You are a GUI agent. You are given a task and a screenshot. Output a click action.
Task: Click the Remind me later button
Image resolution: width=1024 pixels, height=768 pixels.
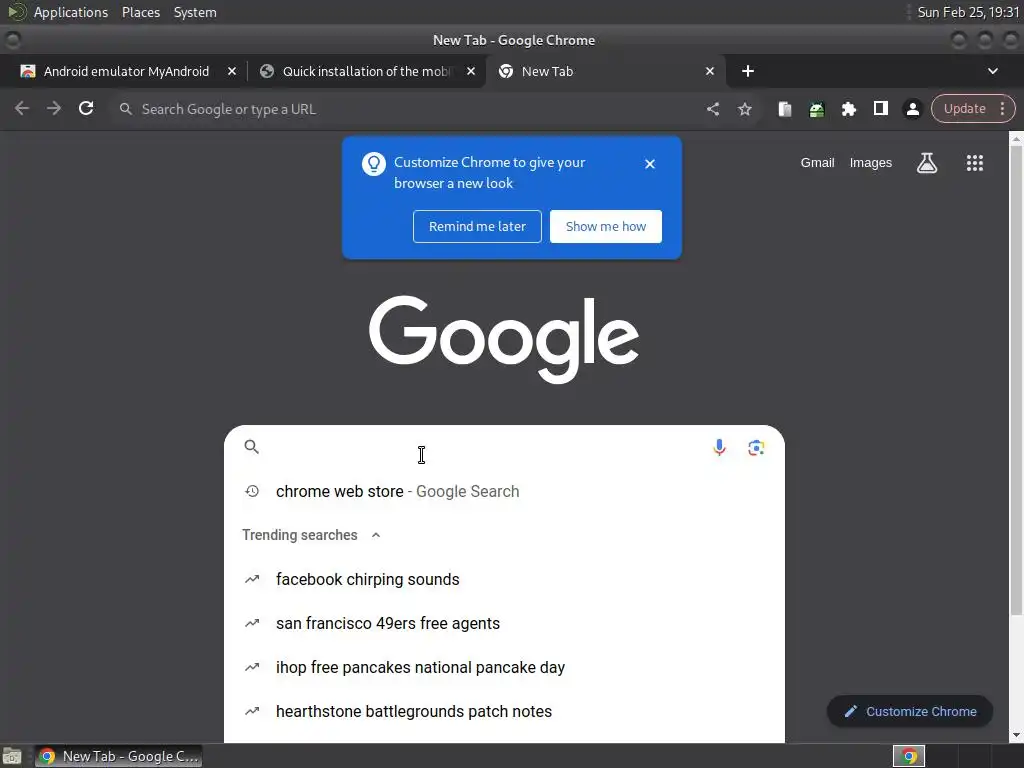click(477, 227)
